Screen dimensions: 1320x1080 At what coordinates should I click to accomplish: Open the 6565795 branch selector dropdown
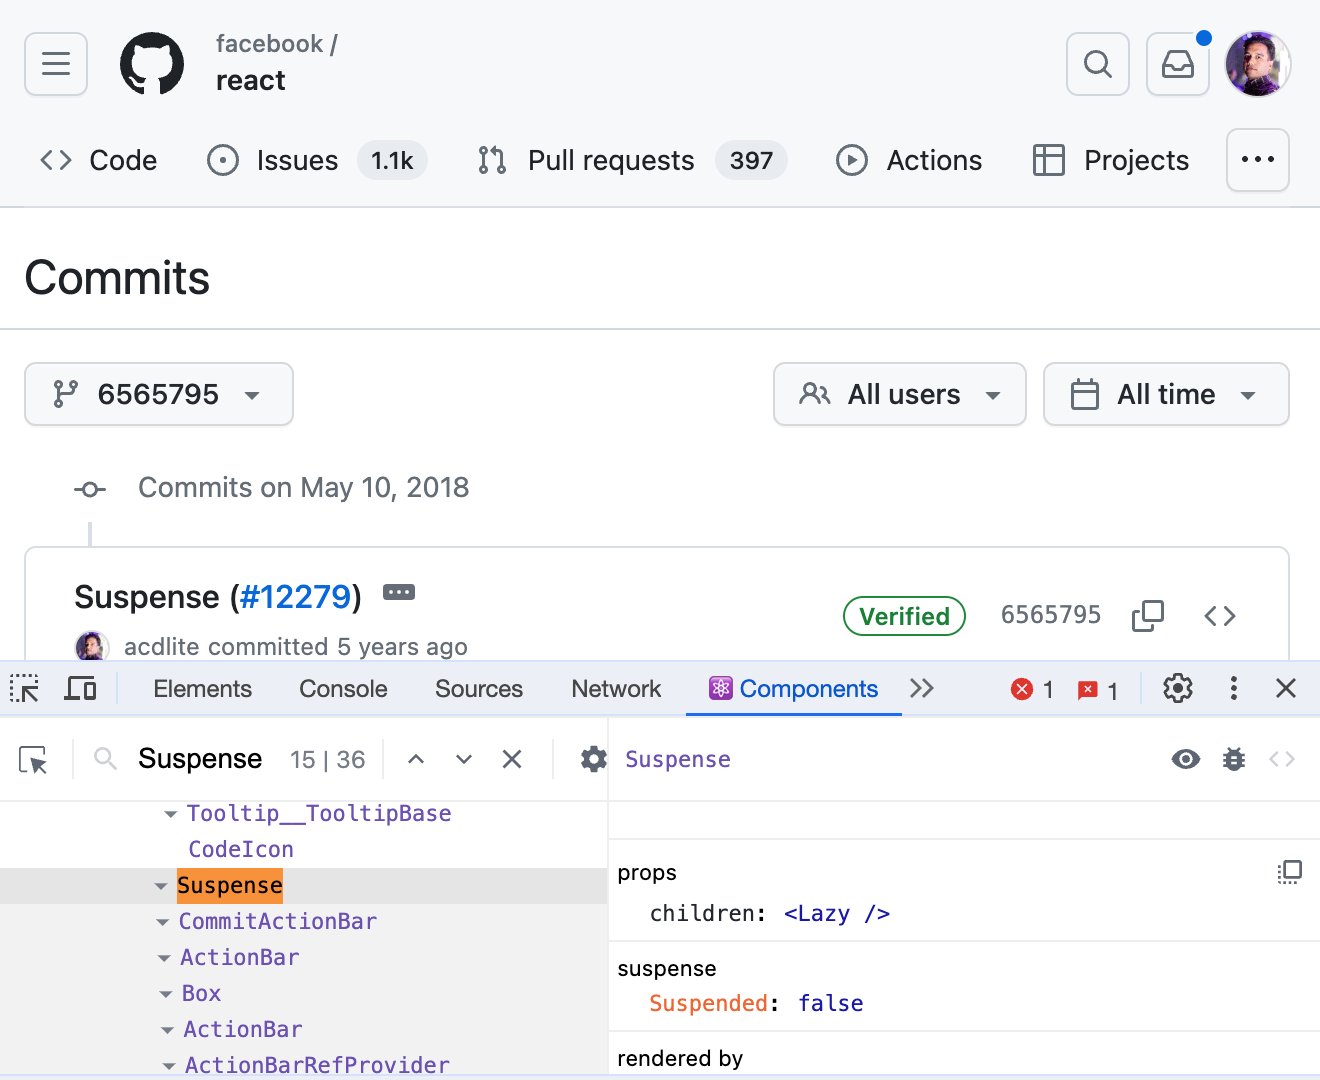pyautogui.click(x=159, y=394)
